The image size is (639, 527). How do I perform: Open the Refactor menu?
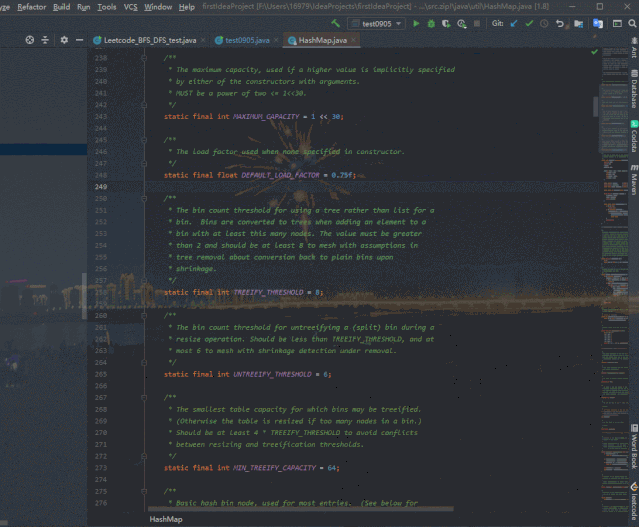click(x=31, y=7)
